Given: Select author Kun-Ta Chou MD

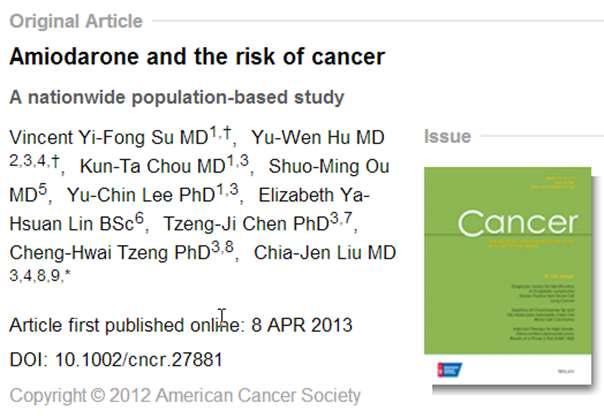Looking at the screenshot, I should click(x=153, y=166).
